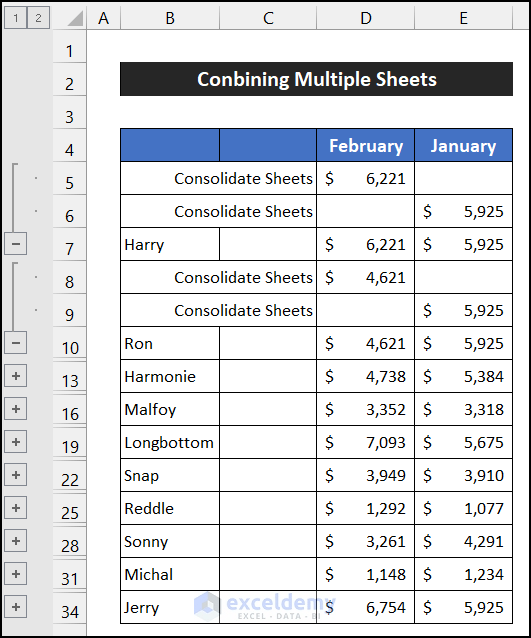
Task: Click Ron's February value 4,621 in row 10
Action: click(365, 343)
